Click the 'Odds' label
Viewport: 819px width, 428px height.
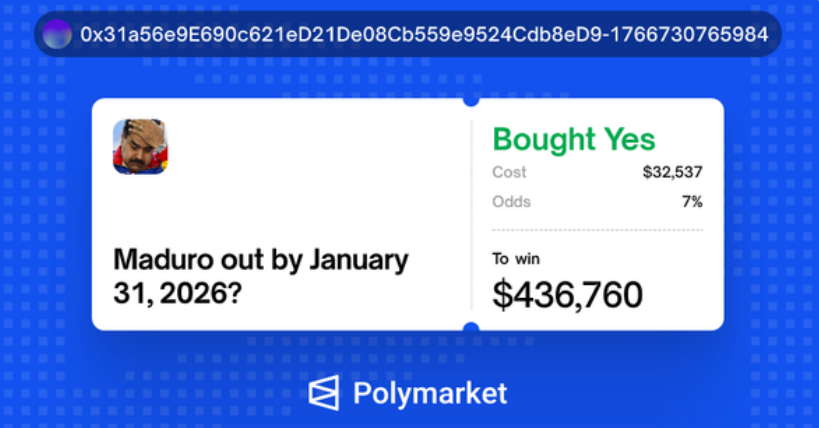[511, 201]
